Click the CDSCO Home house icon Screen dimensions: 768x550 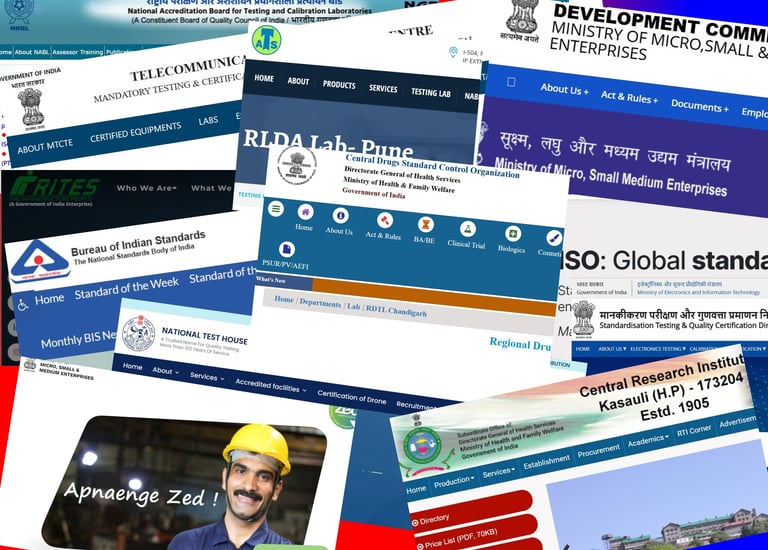(305, 212)
